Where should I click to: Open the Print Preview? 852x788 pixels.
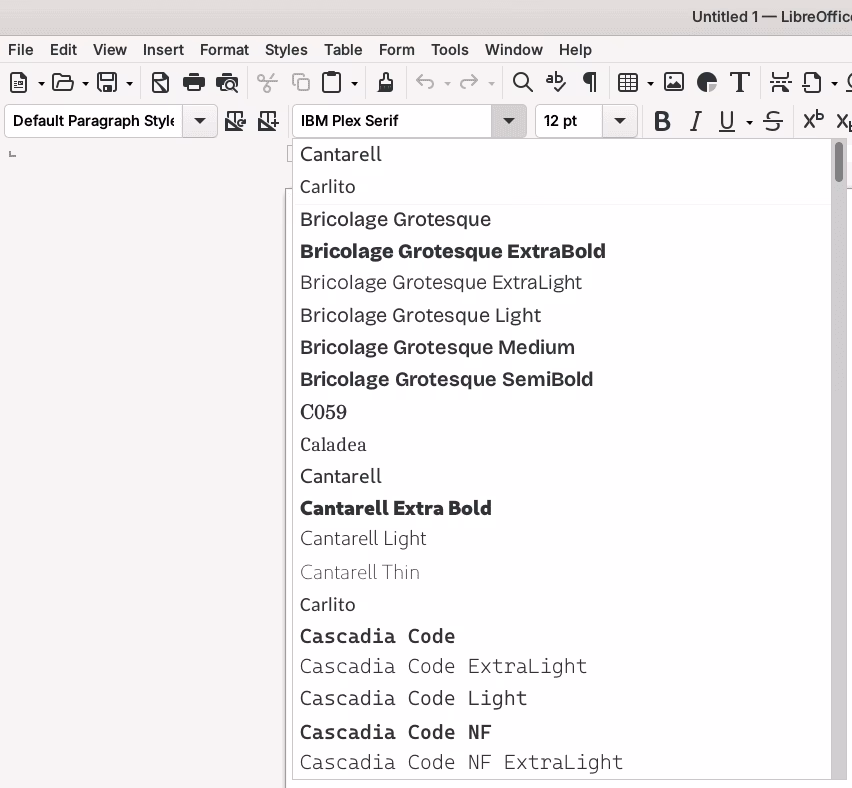(x=227, y=82)
